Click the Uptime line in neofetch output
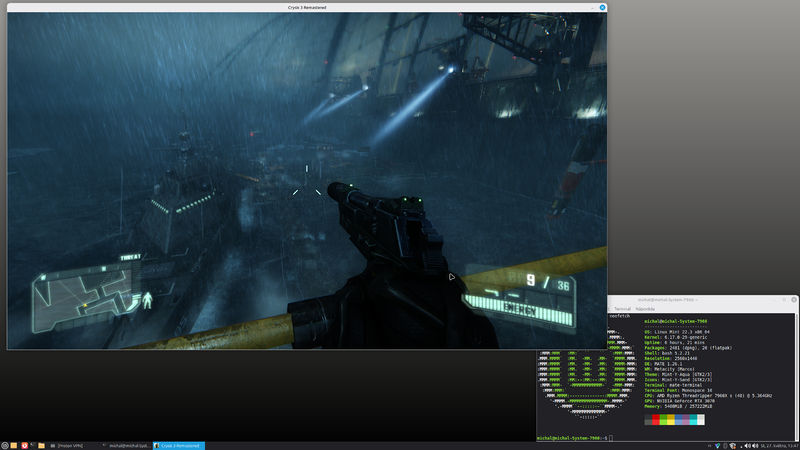The height and width of the screenshot is (450, 800). pos(674,342)
